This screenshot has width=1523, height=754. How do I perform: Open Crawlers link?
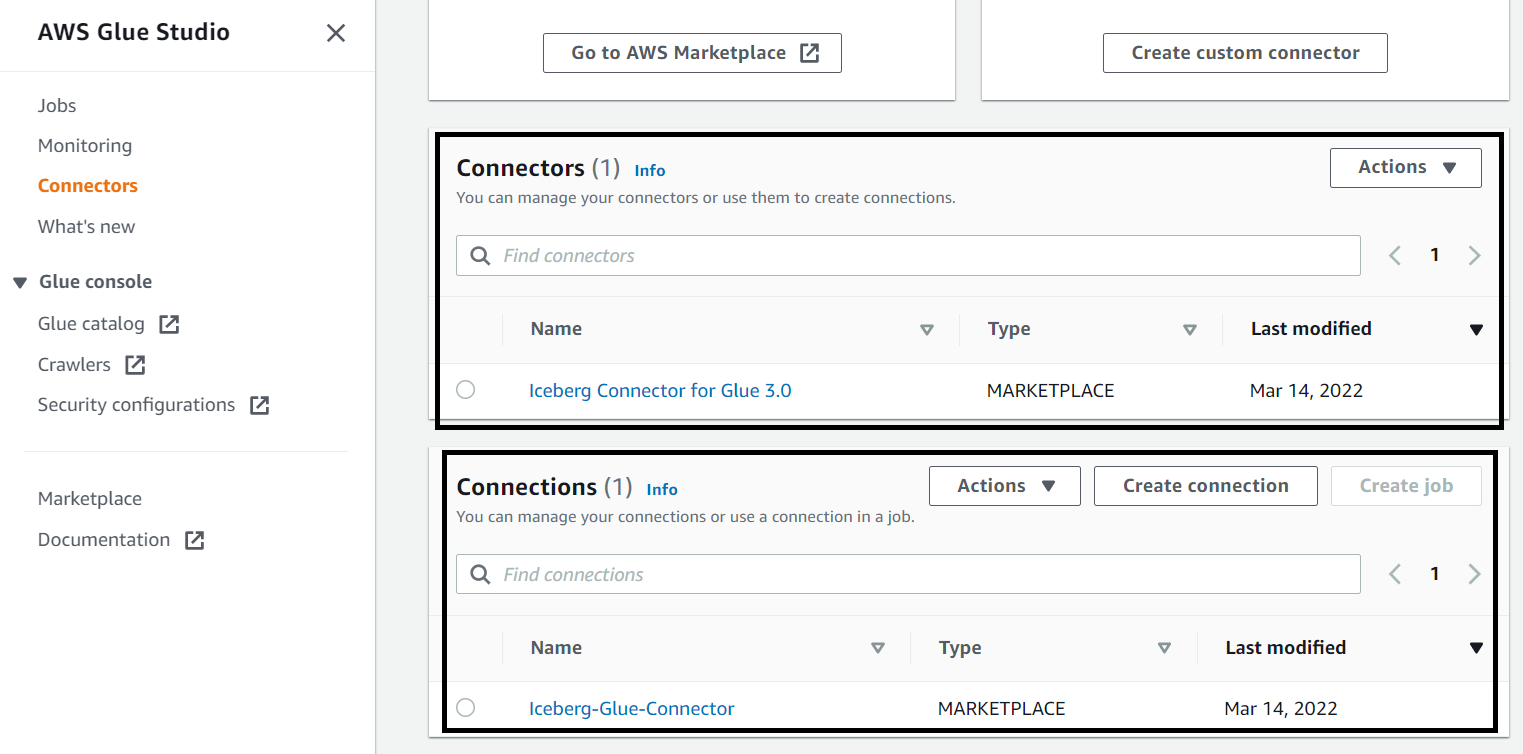[x=74, y=365]
